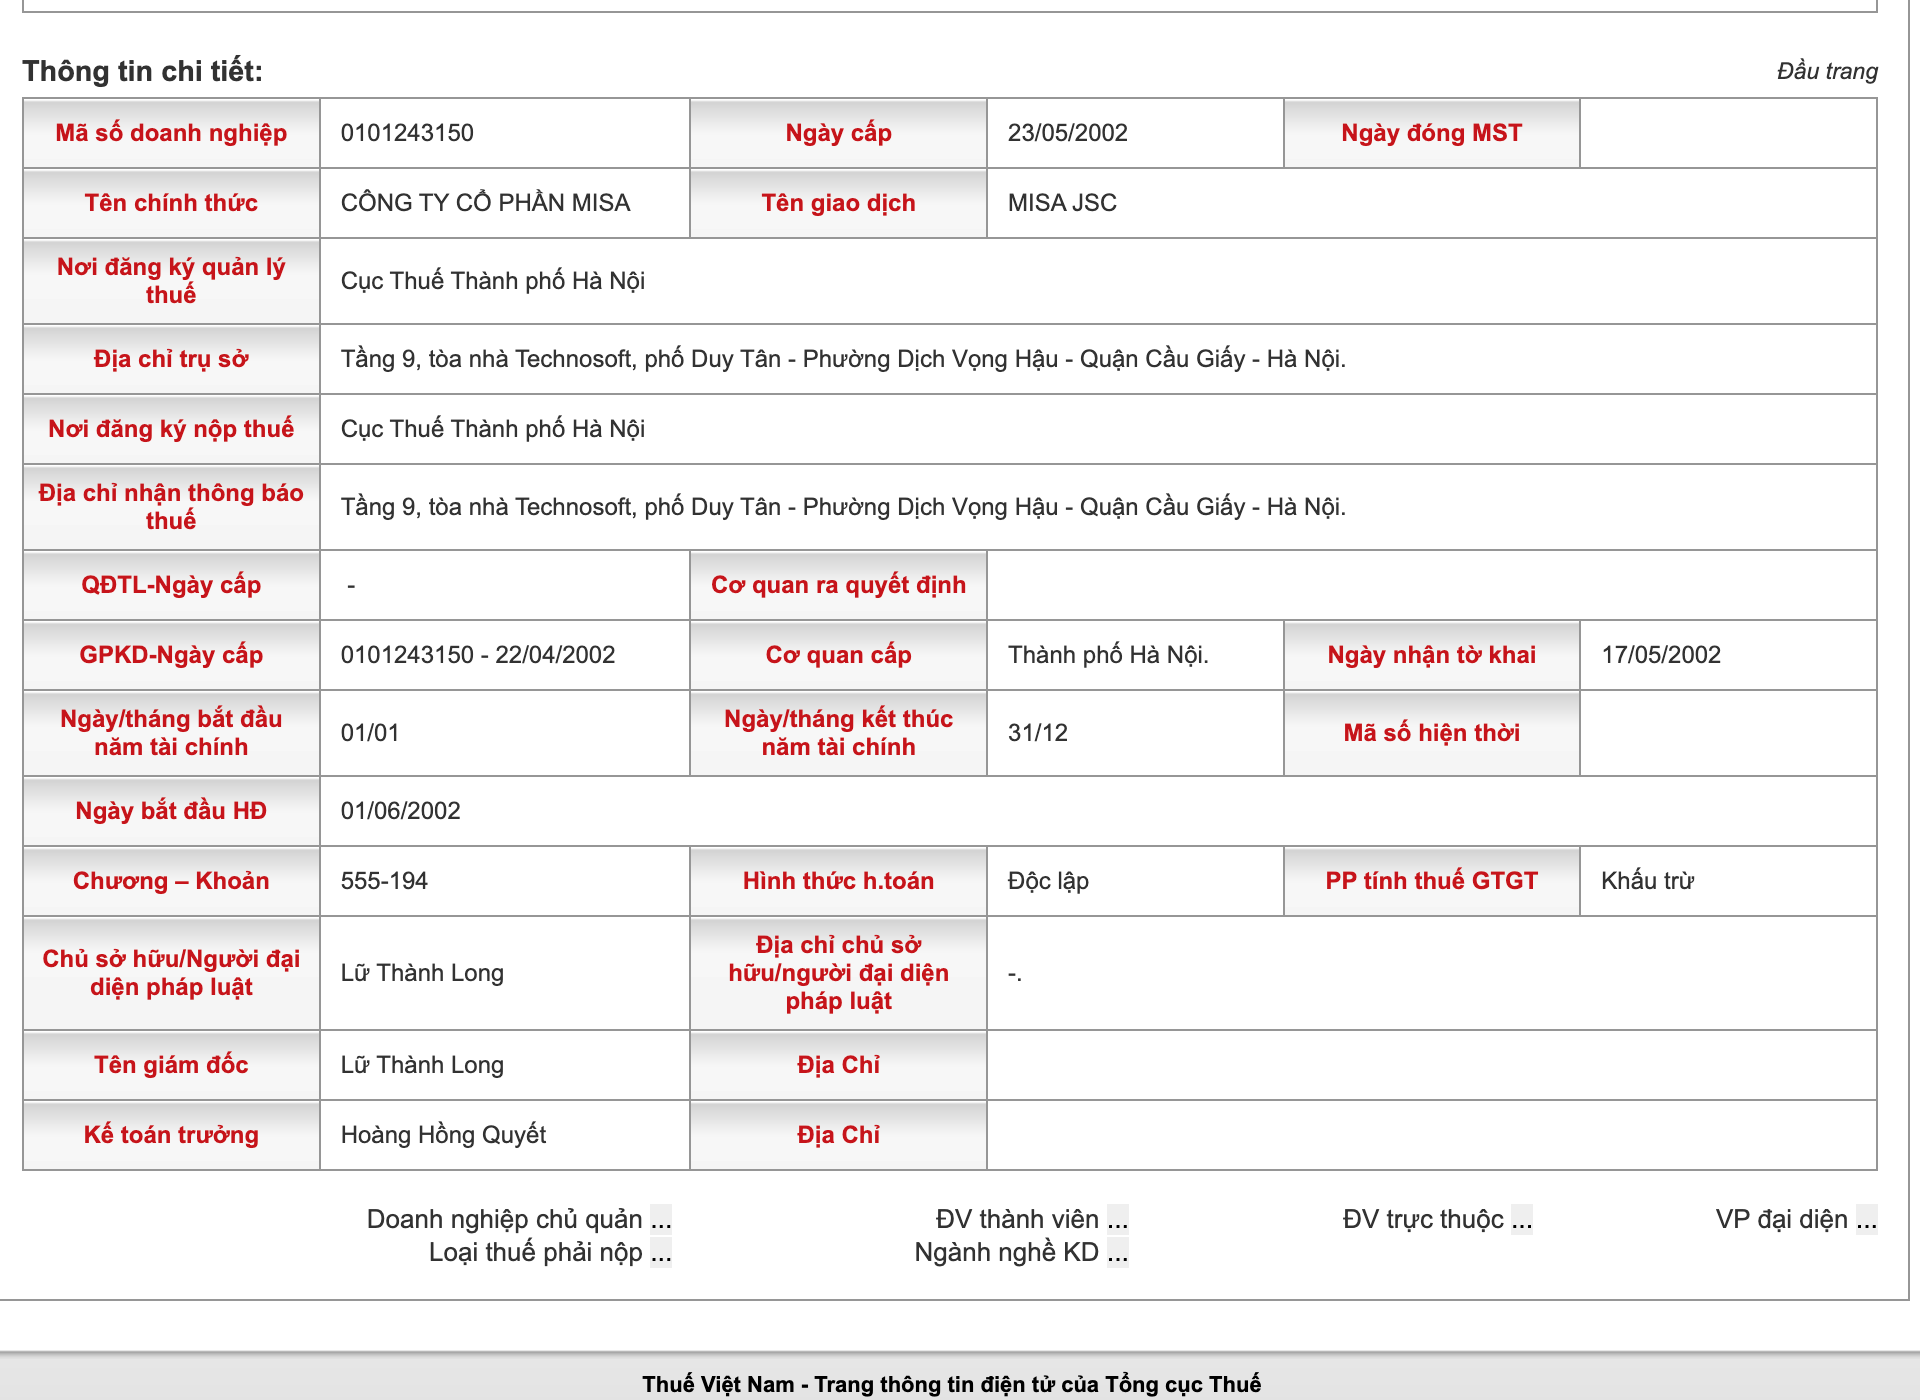Click the Mã số hiện thời label
This screenshot has width=1920, height=1400.
coord(1431,733)
